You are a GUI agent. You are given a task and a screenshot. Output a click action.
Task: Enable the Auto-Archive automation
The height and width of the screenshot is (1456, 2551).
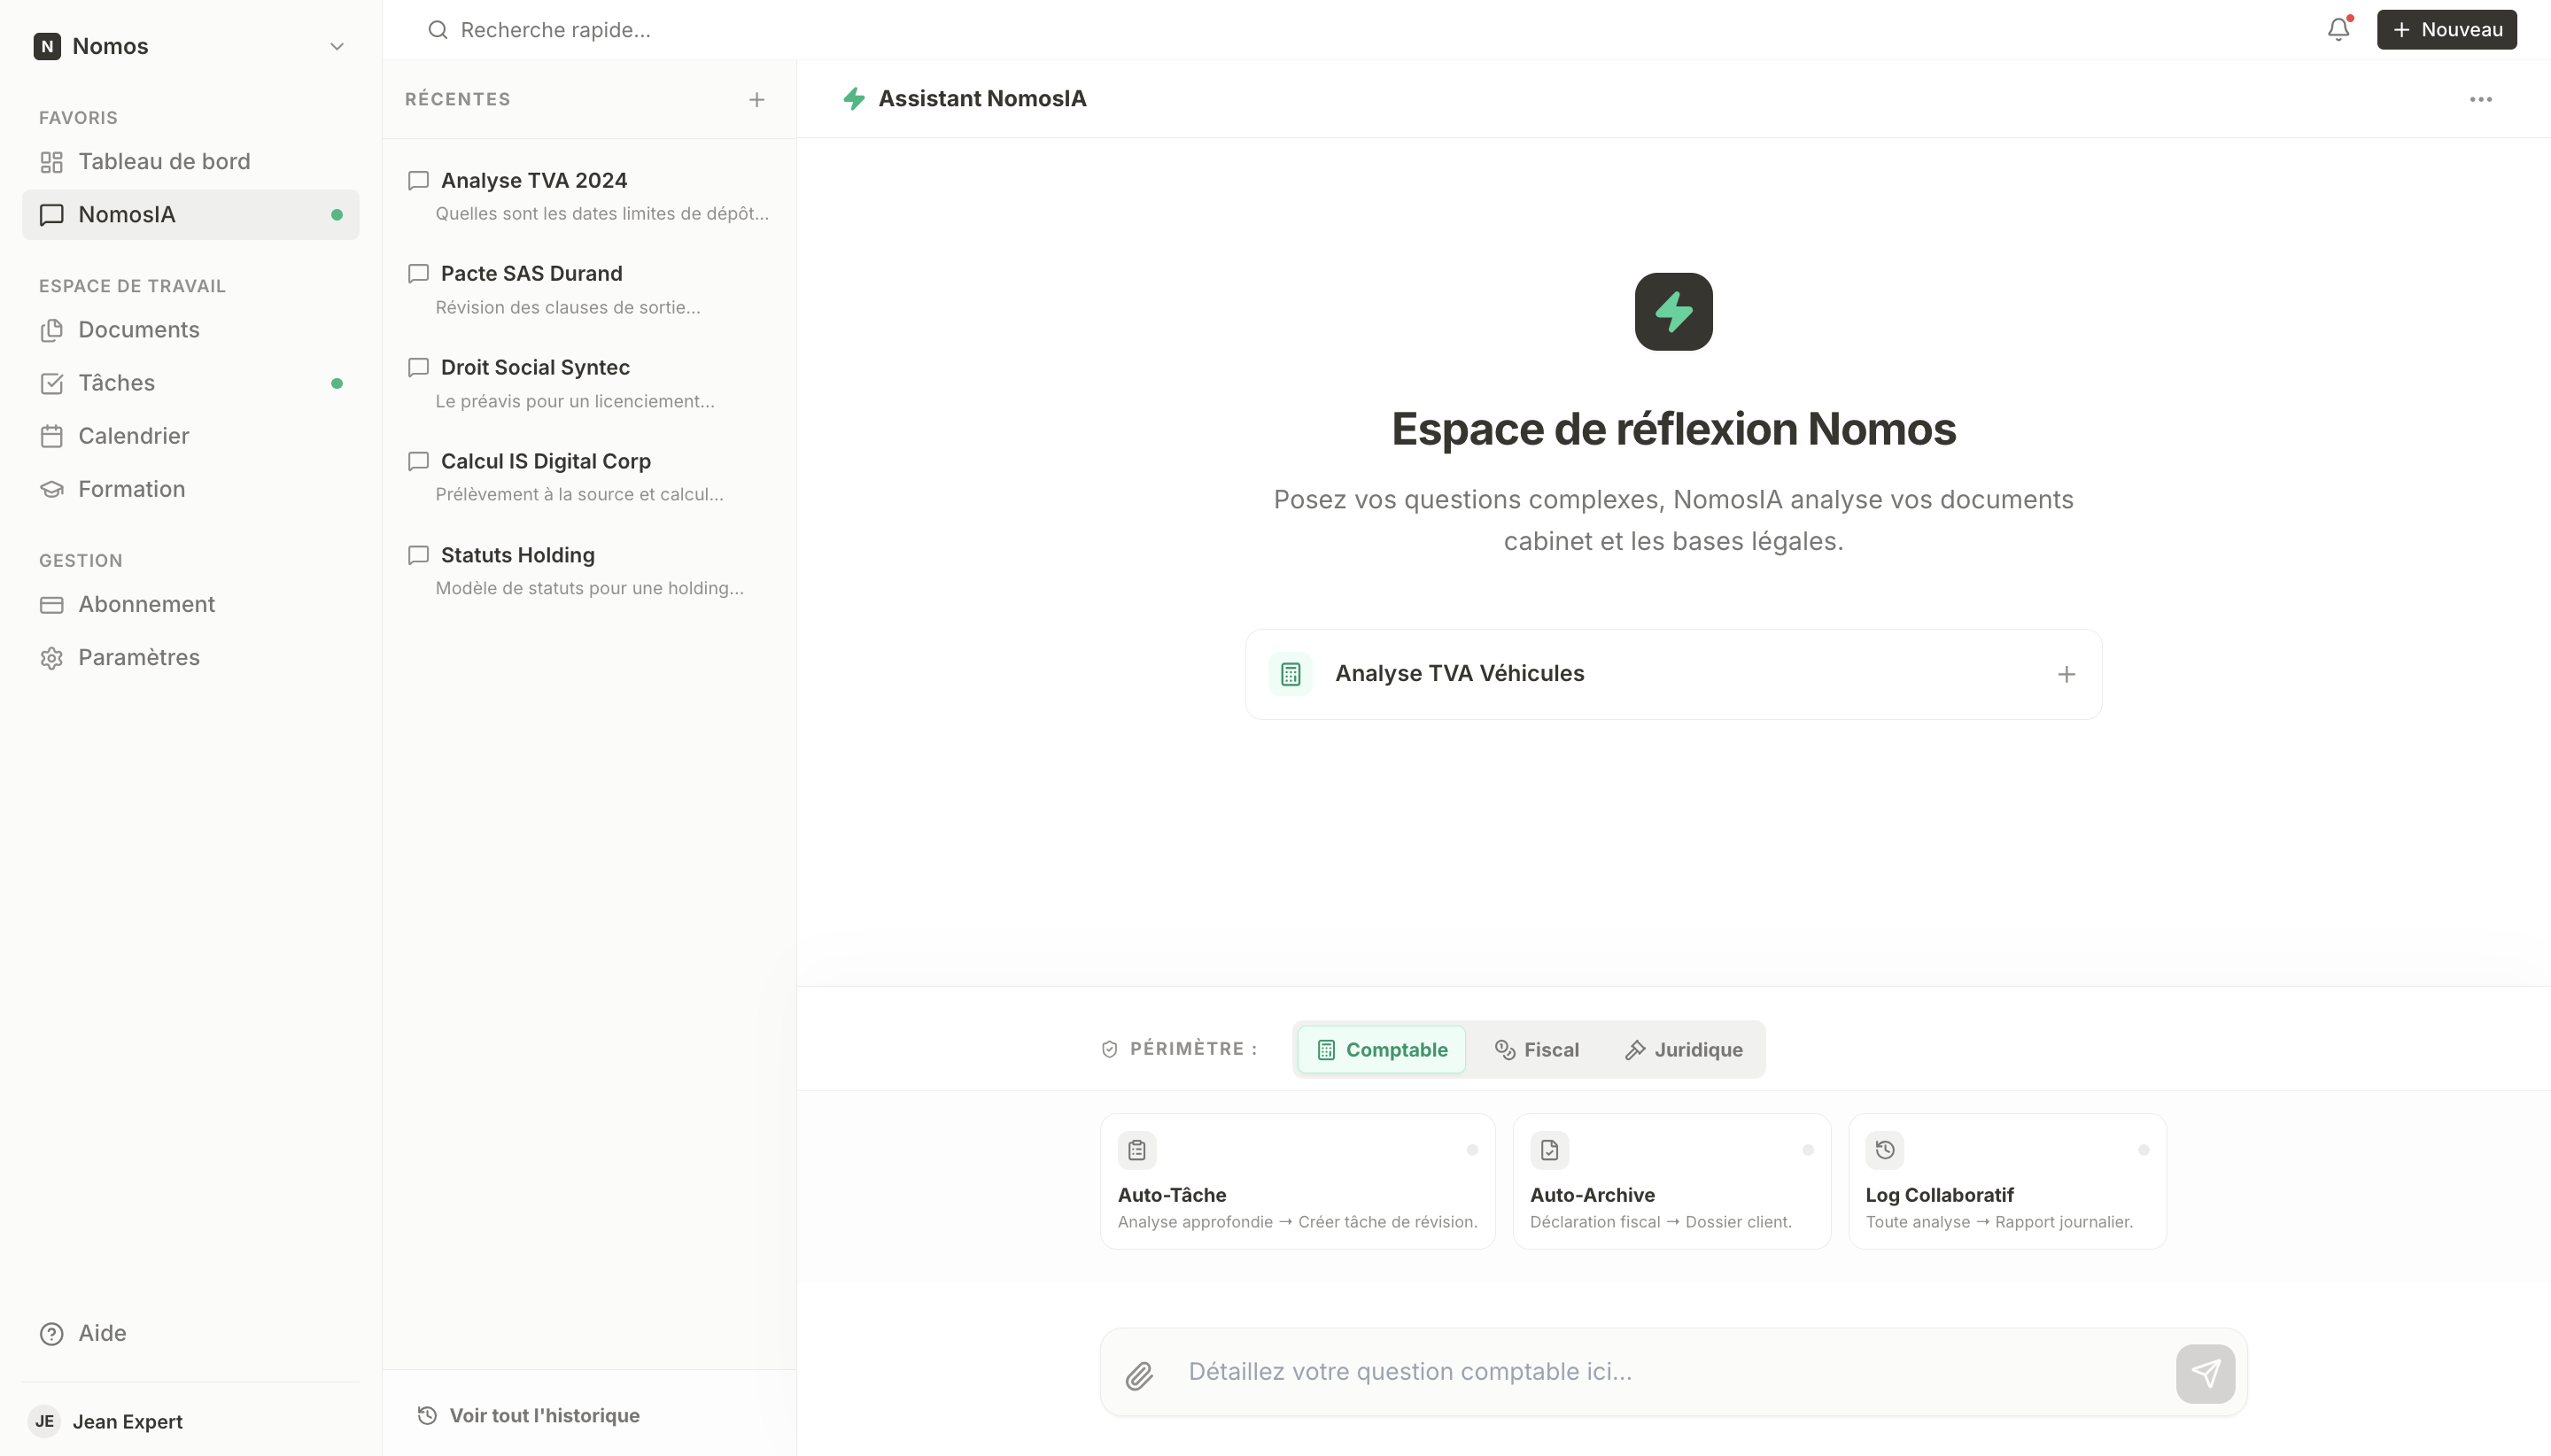coord(1671,1181)
